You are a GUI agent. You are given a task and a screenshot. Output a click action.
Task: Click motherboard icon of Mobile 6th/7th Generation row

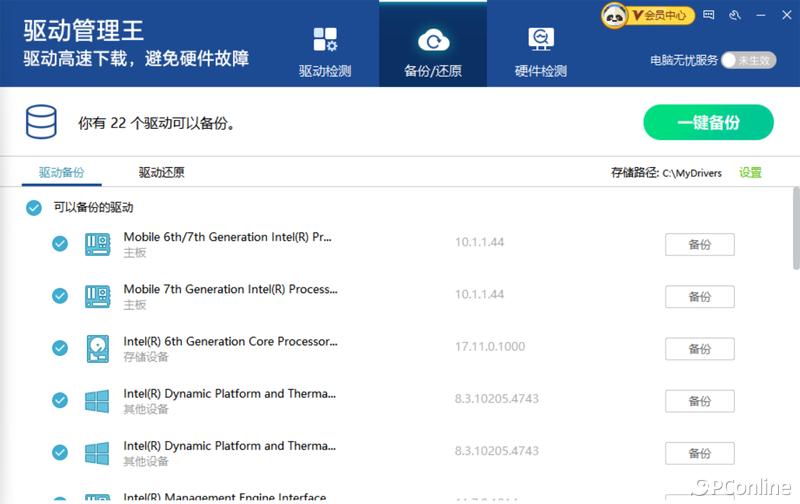[97, 244]
